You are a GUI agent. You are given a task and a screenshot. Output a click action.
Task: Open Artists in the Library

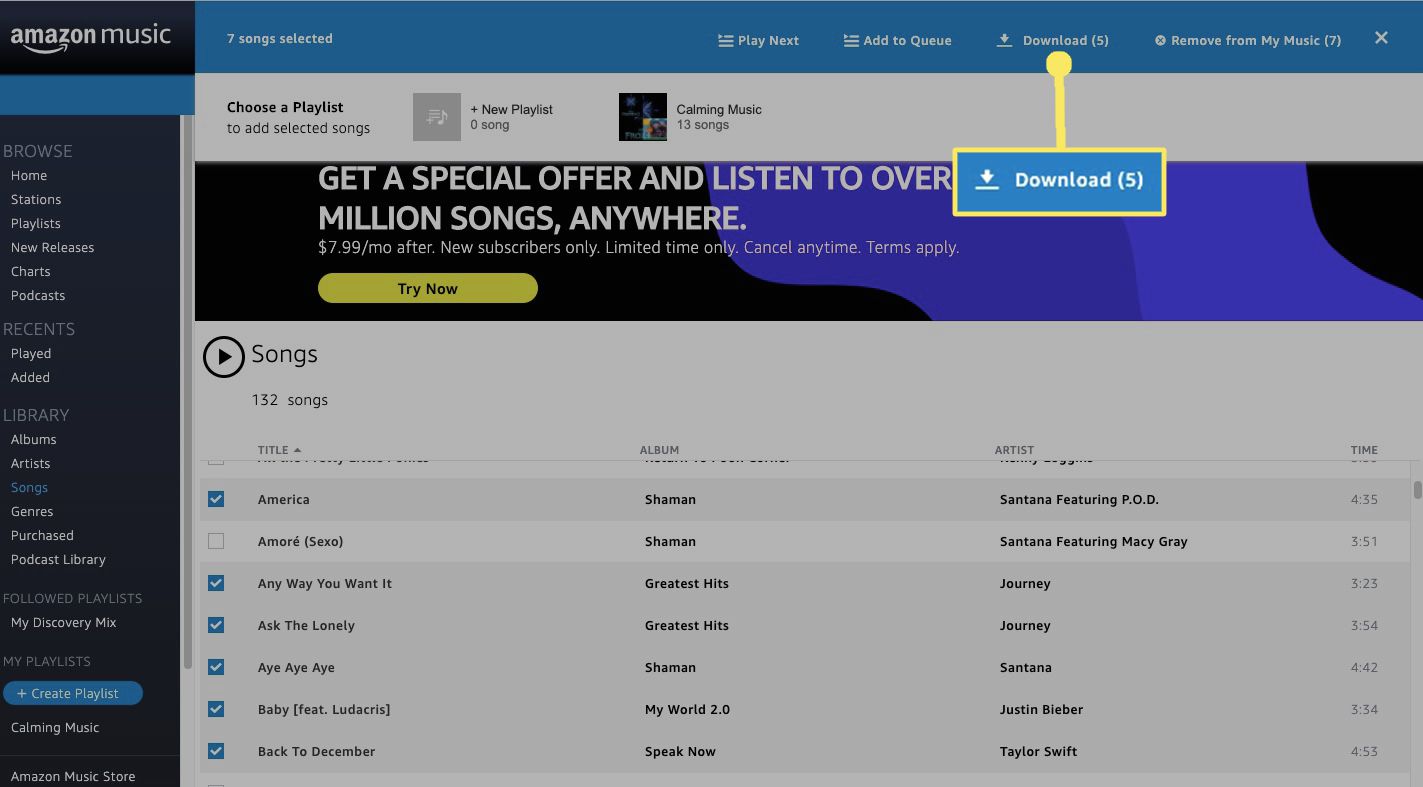click(30, 464)
